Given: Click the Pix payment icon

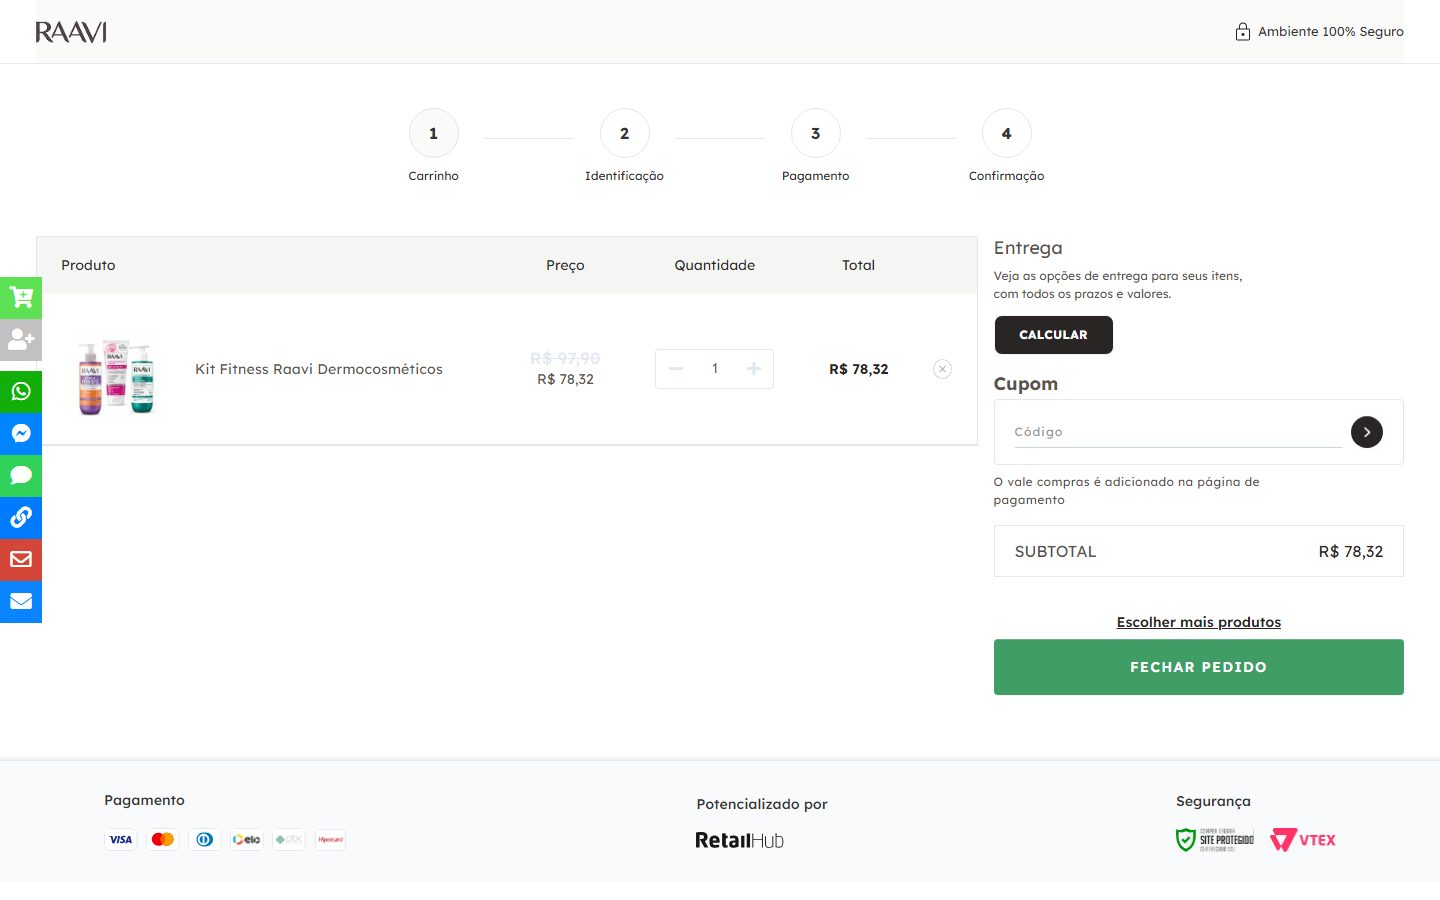Looking at the screenshot, I should (x=289, y=840).
